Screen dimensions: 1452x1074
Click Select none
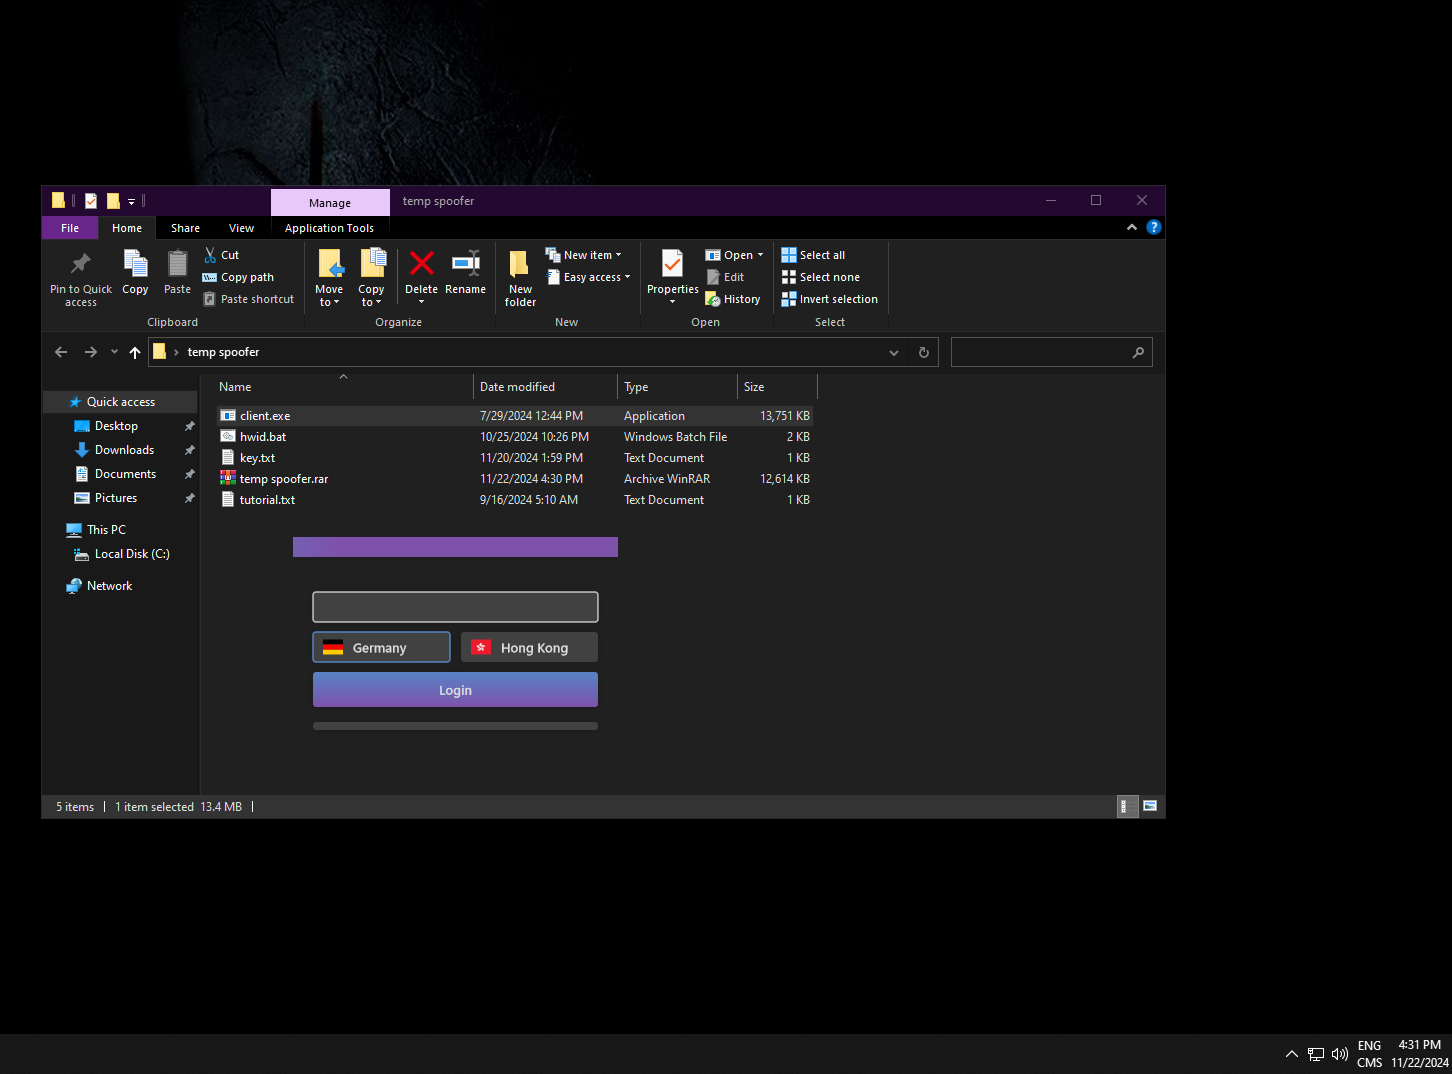(821, 277)
